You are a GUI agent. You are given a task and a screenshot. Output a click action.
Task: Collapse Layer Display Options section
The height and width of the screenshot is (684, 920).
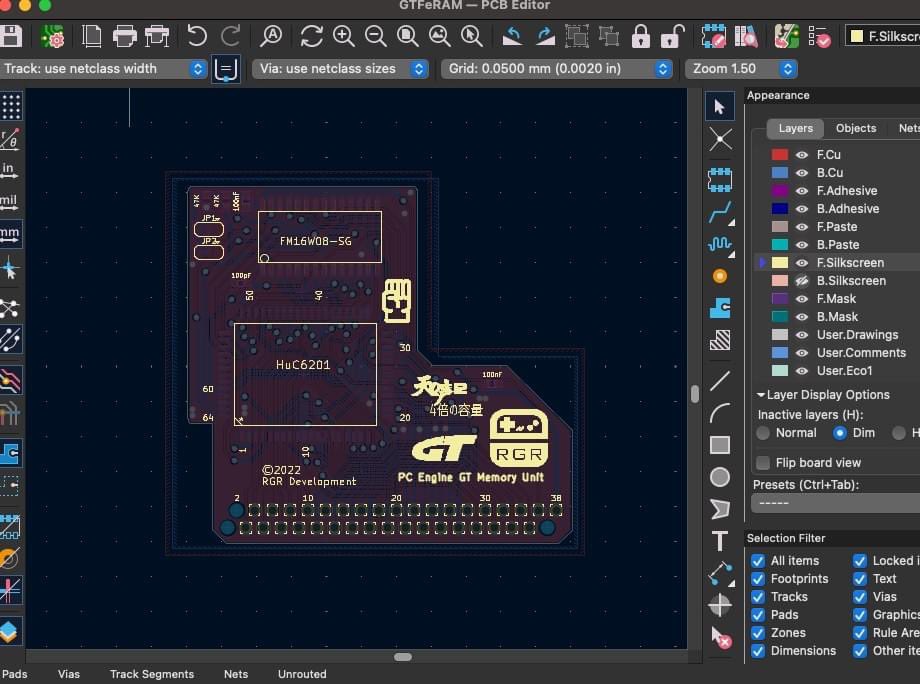(760, 395)
